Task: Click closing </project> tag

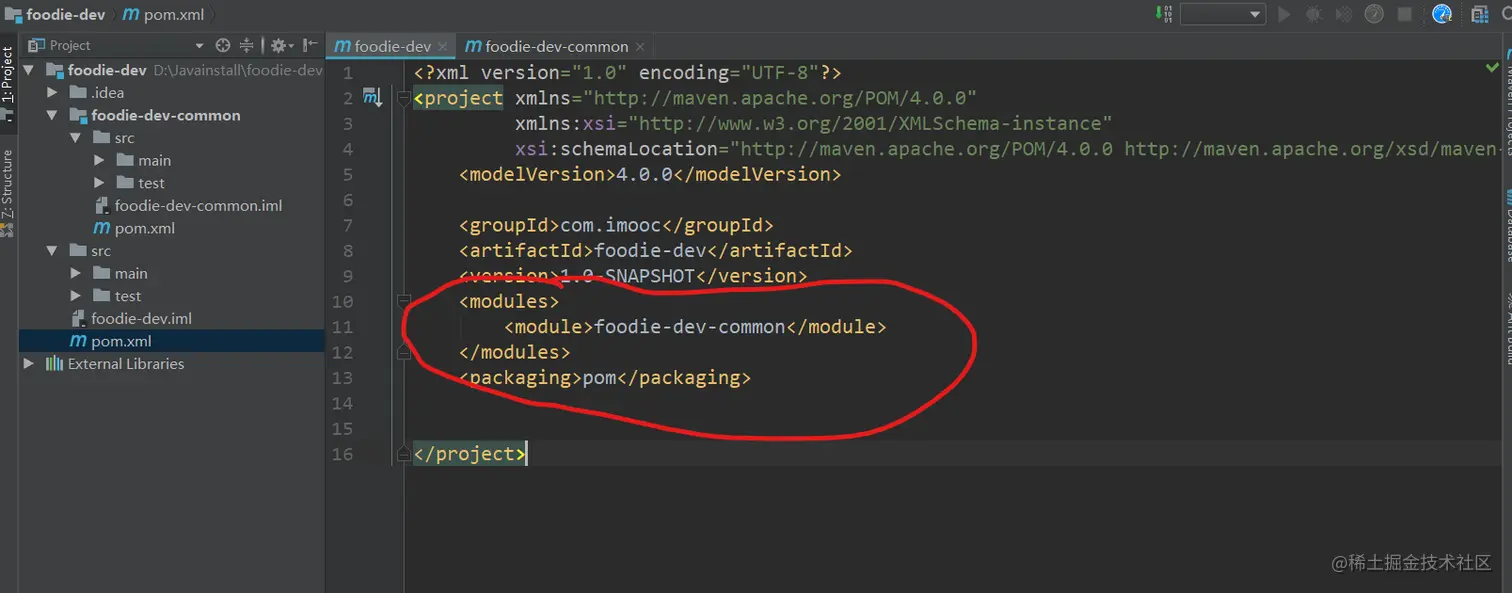Action: point(469,454)
